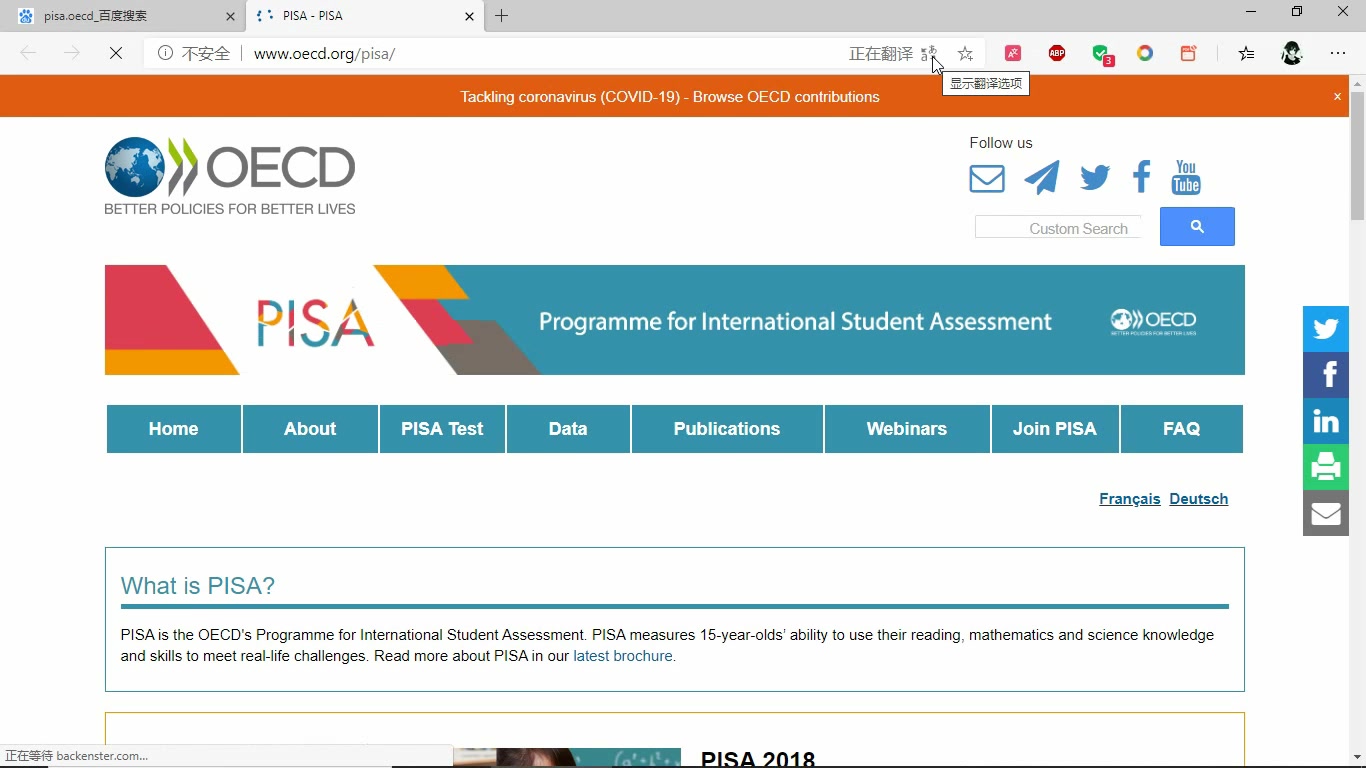Screen dimensions: 1366x768
Task: Show translate options icon in address bar
Action: [x=929, y=54]
